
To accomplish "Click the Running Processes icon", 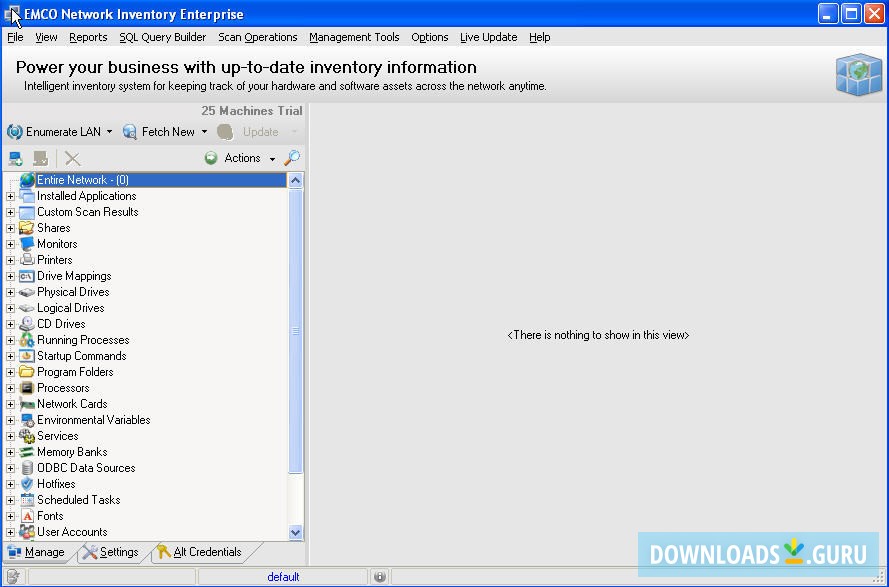I will point(27,340).
